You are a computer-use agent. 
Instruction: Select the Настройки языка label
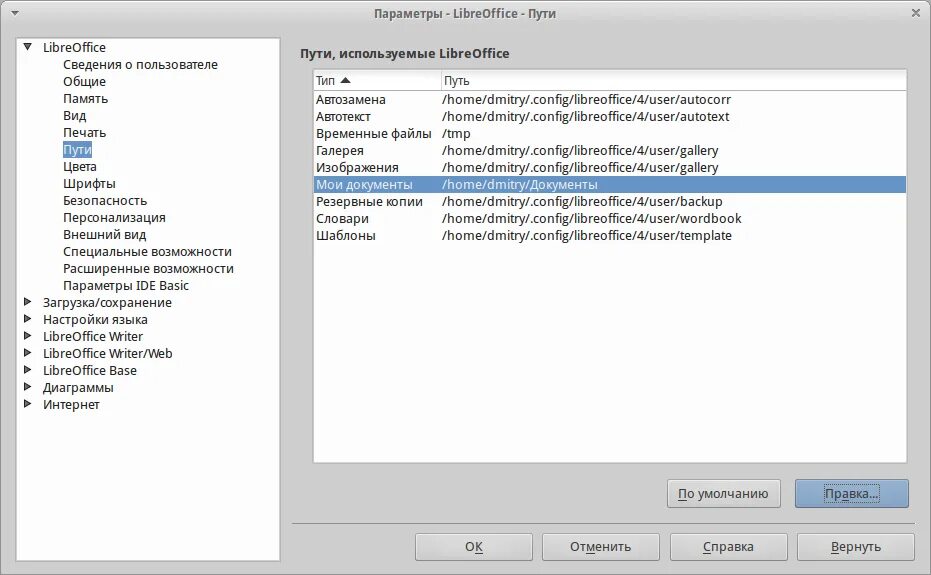[x=95, y=320]
